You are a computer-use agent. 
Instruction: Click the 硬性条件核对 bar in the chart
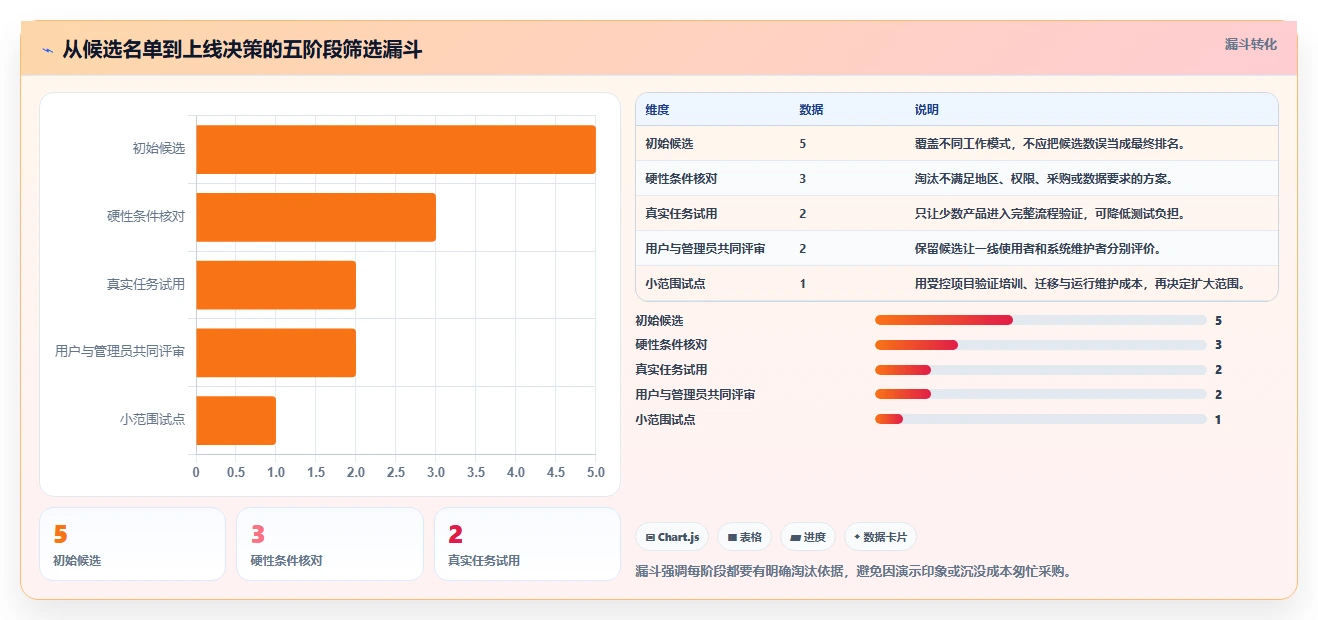click(x=316, y=217)
